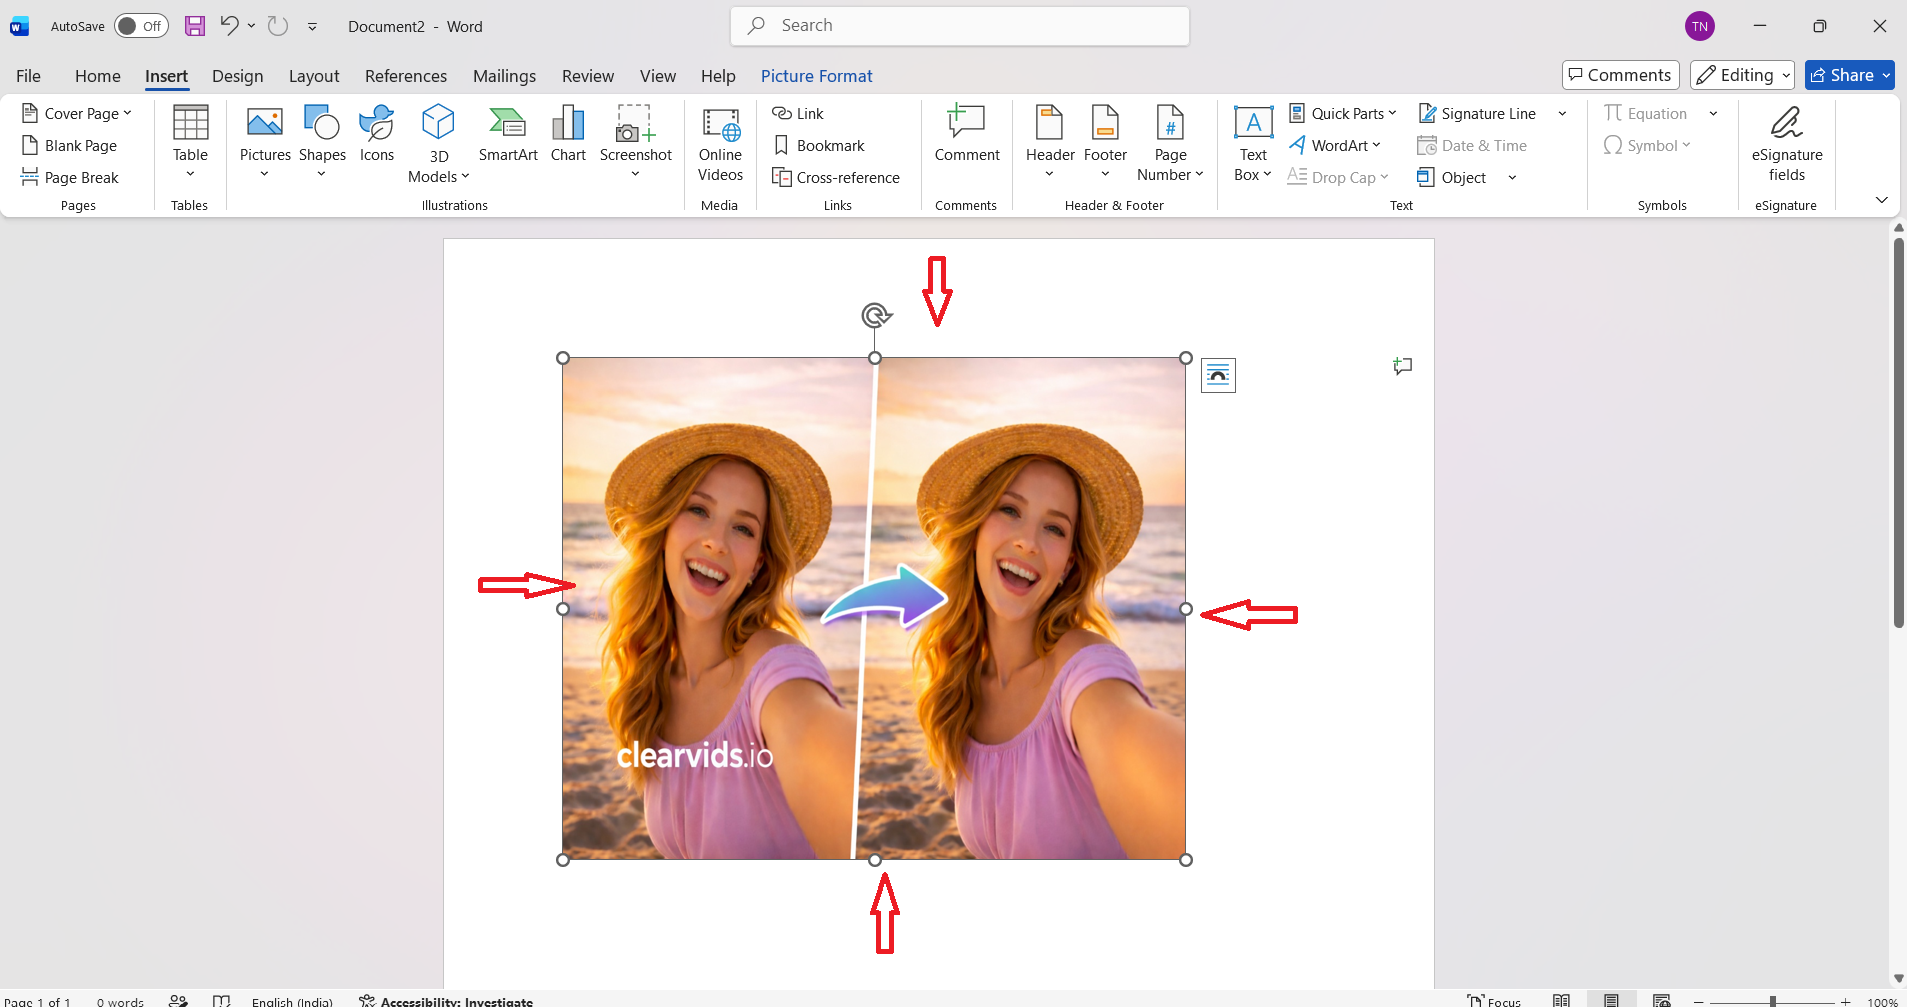Switch to Read Mode view

point(1561,1000)
